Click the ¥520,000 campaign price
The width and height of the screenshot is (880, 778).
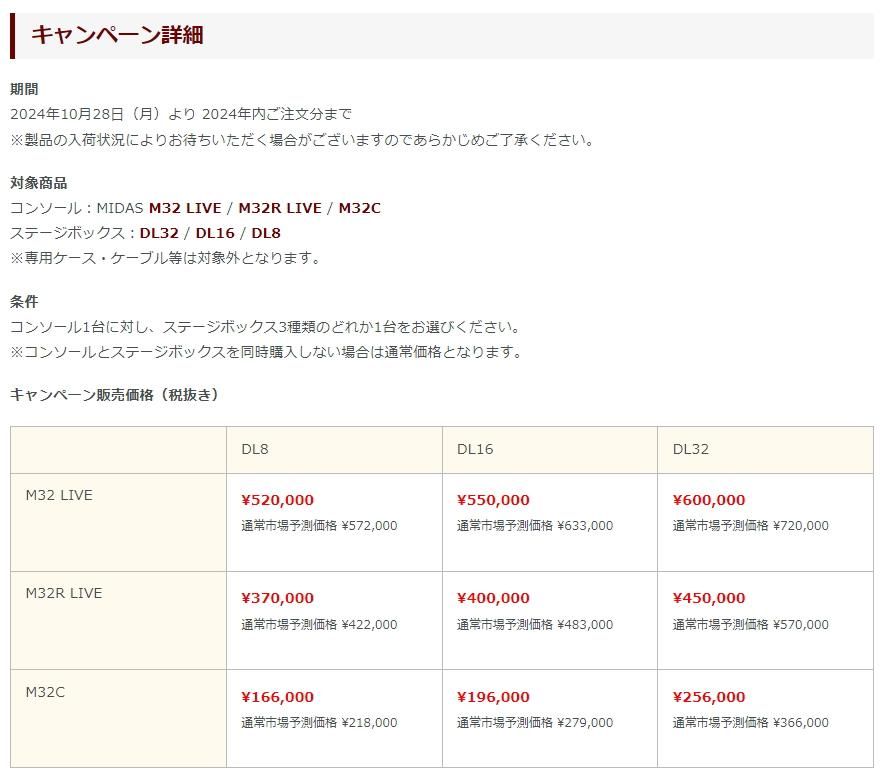[278, 500]
